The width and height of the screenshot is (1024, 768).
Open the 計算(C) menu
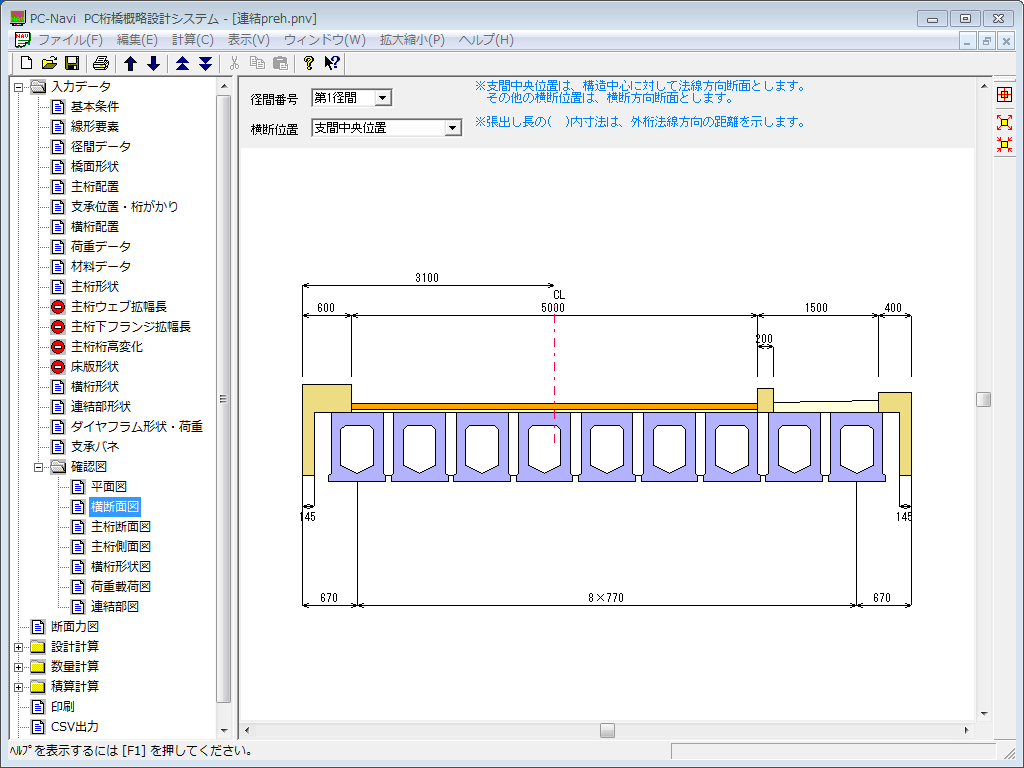(192, 40)
